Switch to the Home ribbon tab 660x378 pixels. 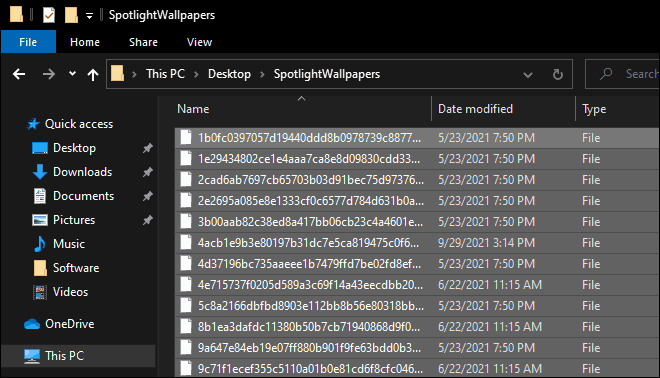85,42
